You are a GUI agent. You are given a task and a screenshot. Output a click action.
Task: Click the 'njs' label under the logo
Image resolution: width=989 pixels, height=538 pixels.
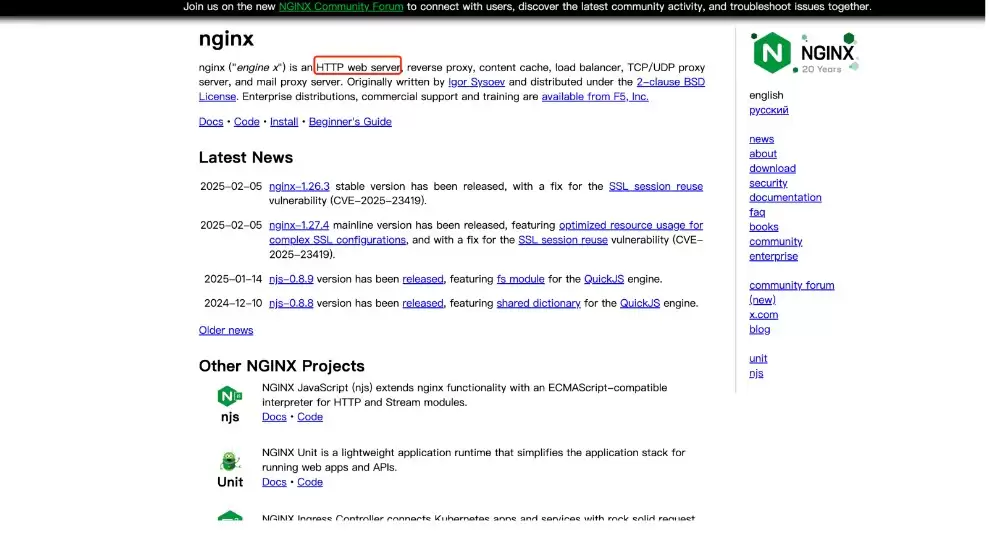click(x=230, y=417)
